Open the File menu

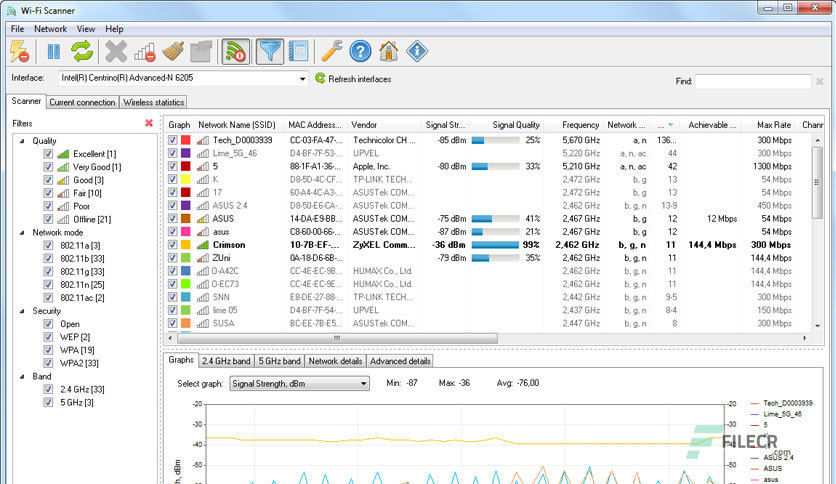tap(18, 29)
